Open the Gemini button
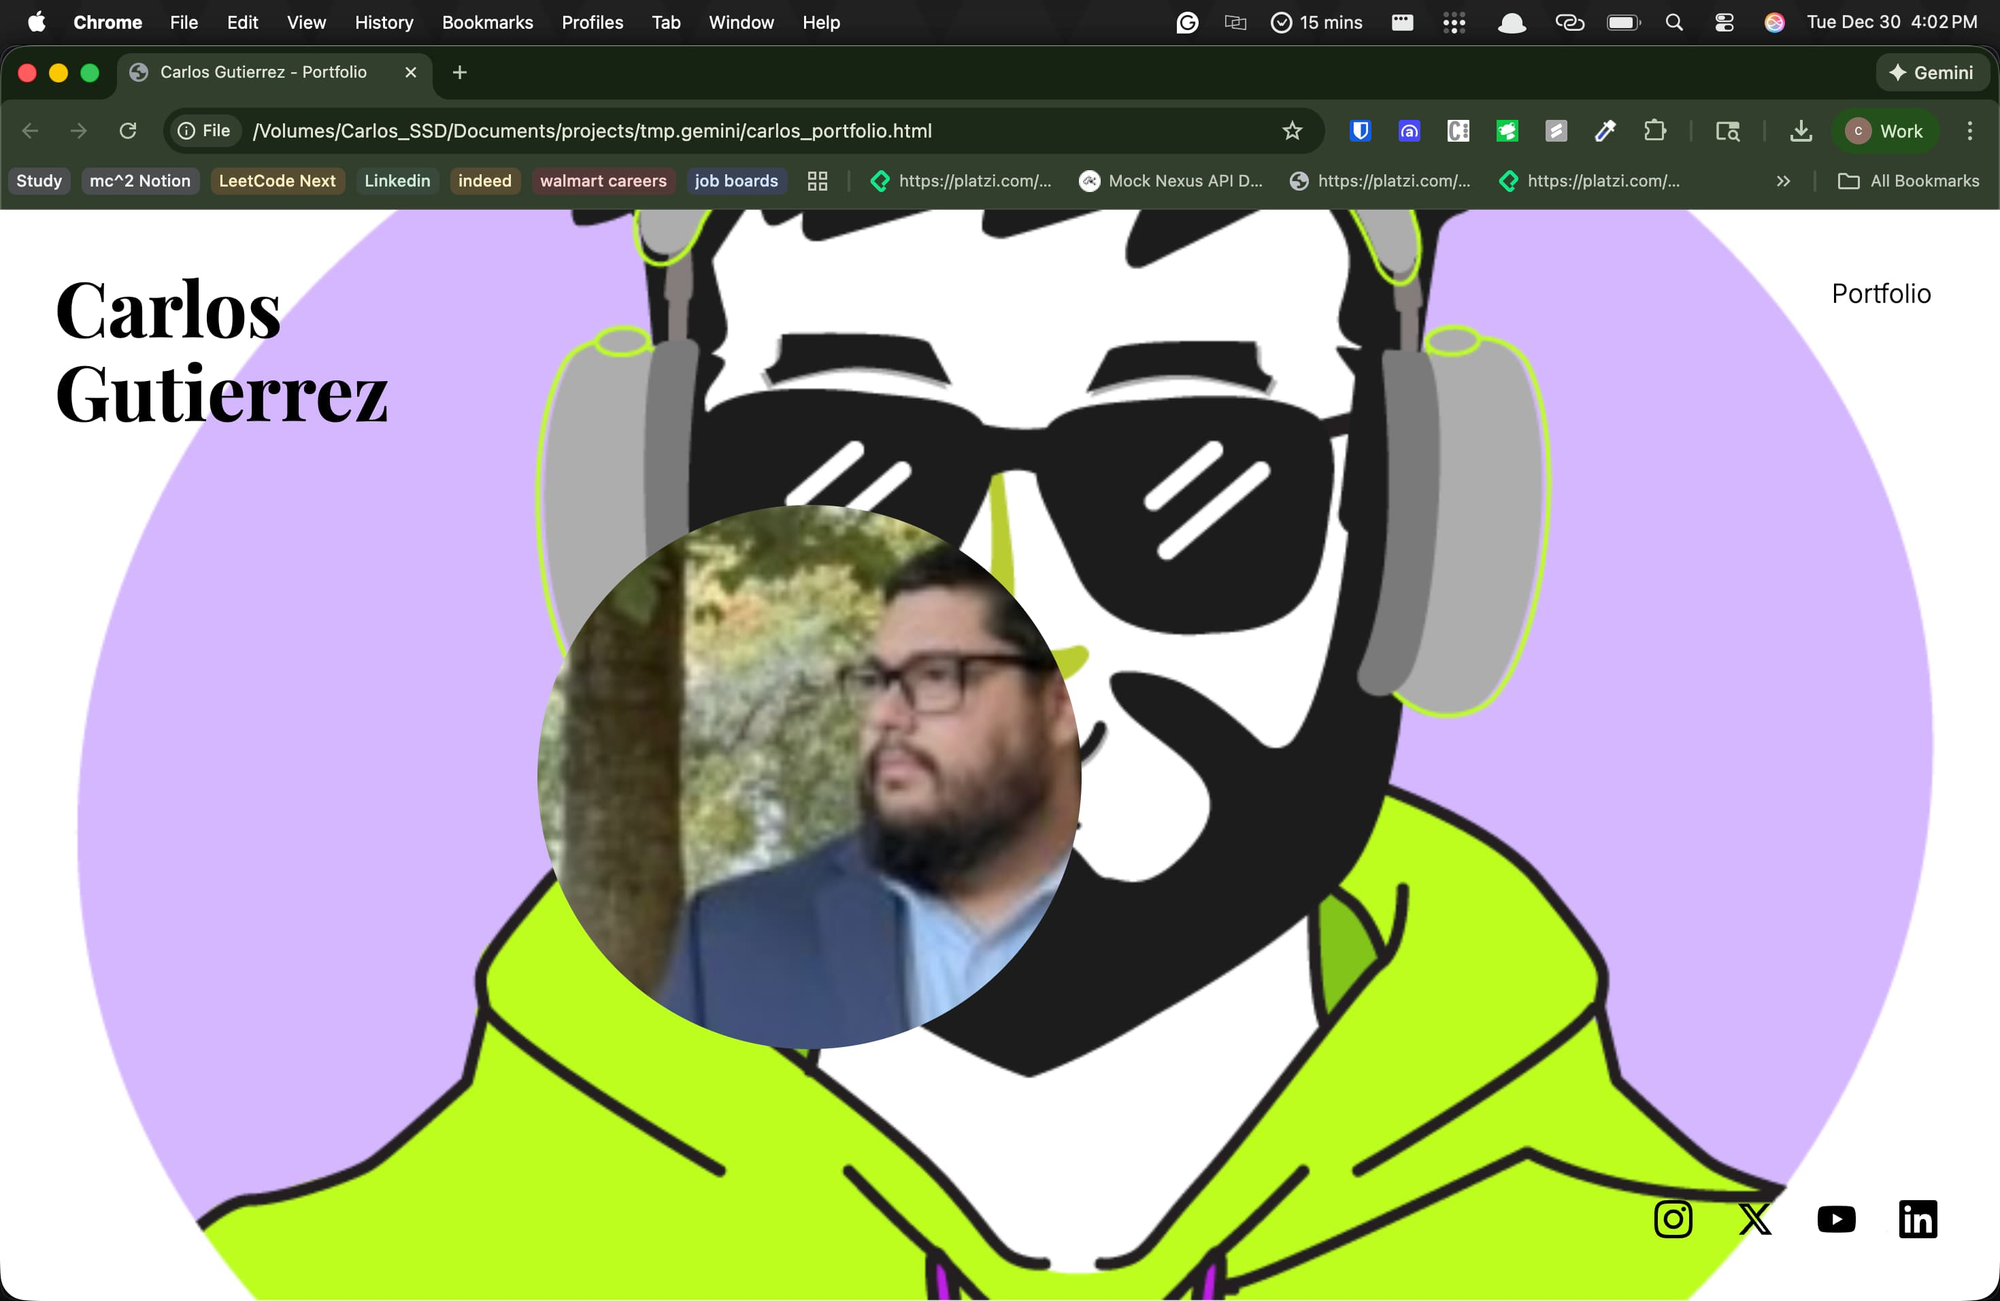 click(1931, 73)
